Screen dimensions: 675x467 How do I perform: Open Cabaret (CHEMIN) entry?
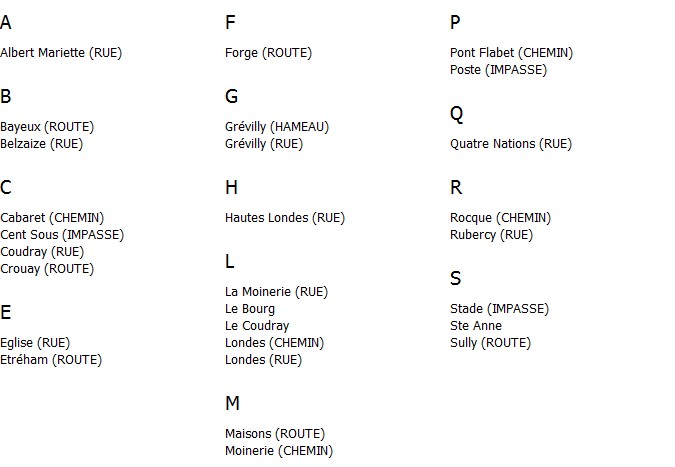52,218
